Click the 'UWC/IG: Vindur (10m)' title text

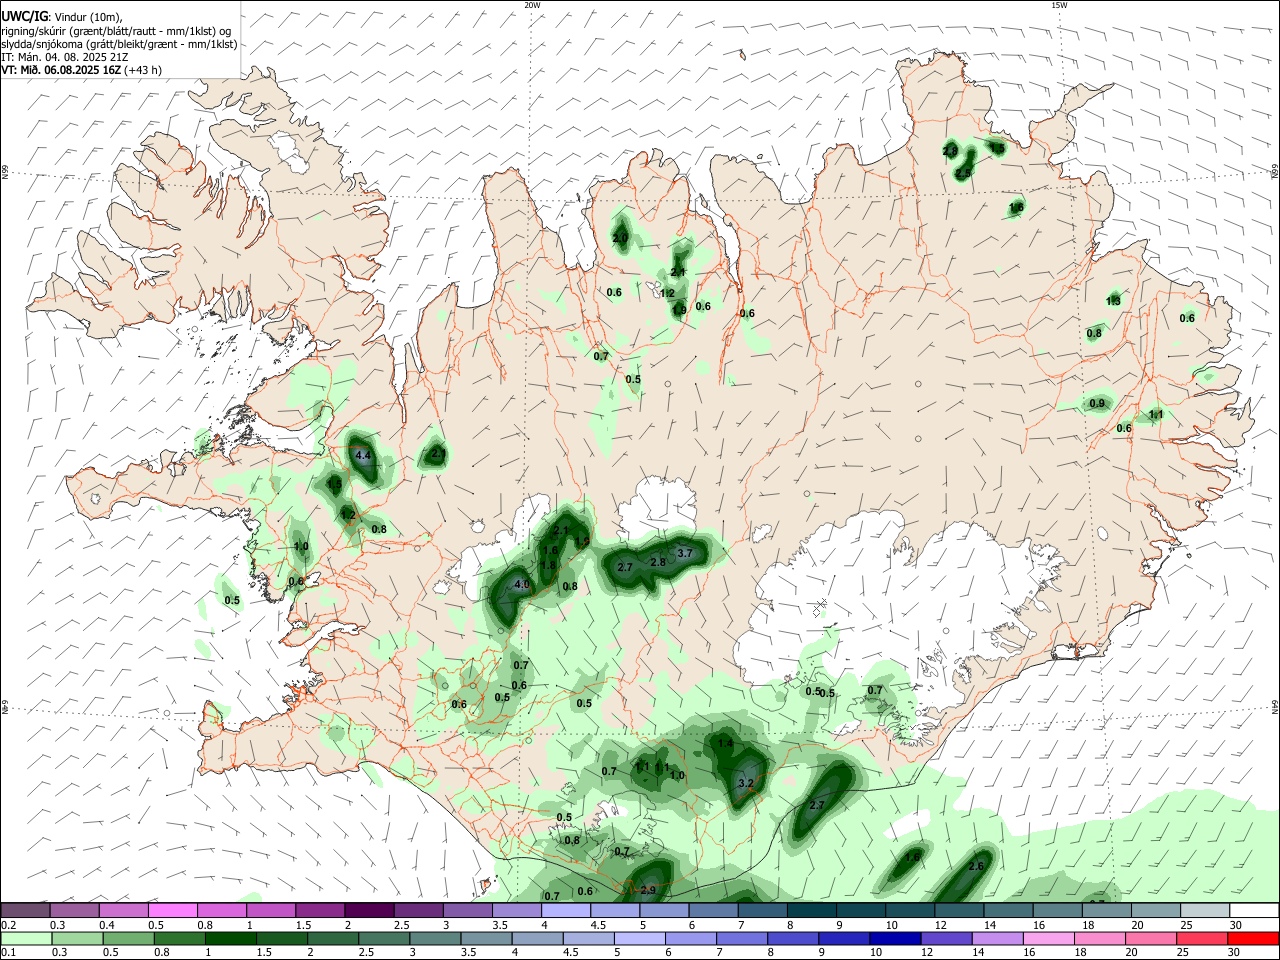tap(59, 17)
